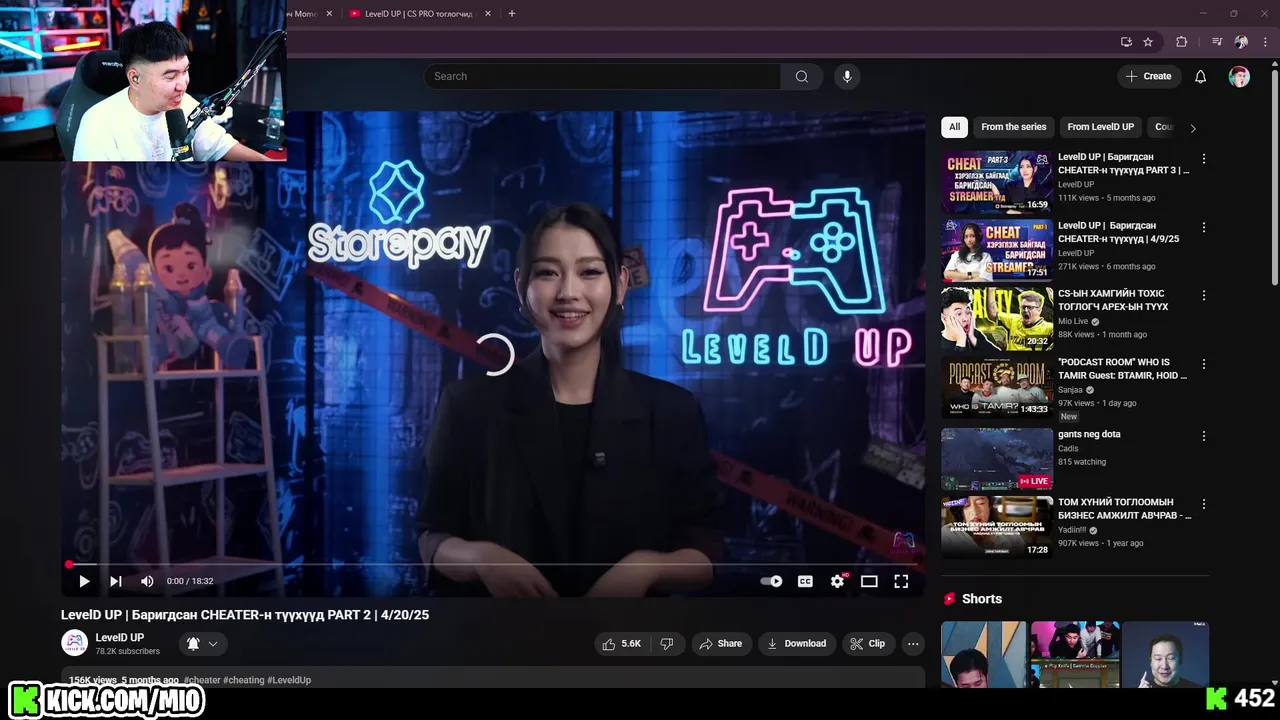
Task: Open the player settings gear
Action: tap(838, 581)
